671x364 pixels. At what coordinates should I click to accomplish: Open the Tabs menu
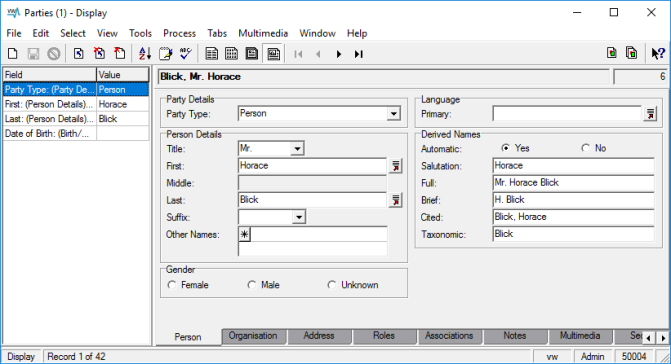[217, 33]
